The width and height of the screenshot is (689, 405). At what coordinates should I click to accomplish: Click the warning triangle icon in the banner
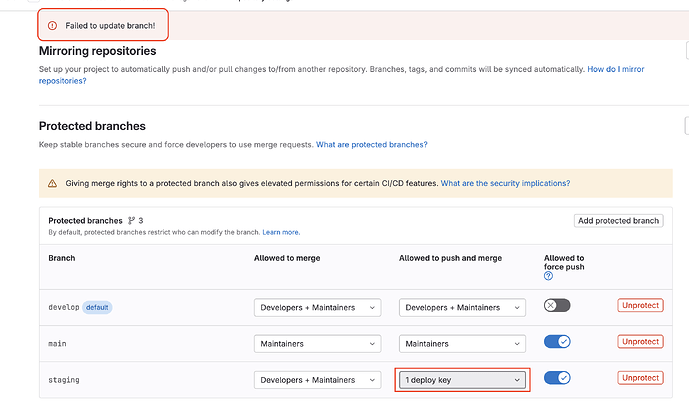(x=53, y=183)
